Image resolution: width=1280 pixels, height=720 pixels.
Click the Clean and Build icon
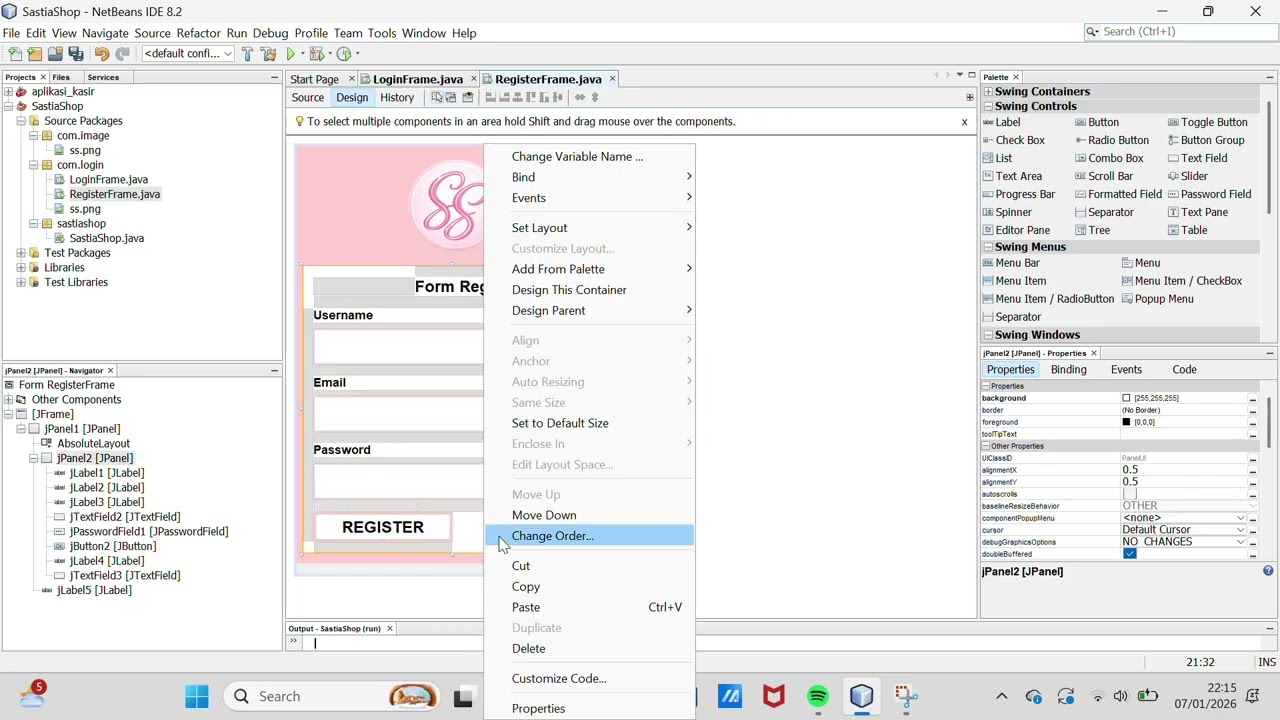tap(268, 54)
